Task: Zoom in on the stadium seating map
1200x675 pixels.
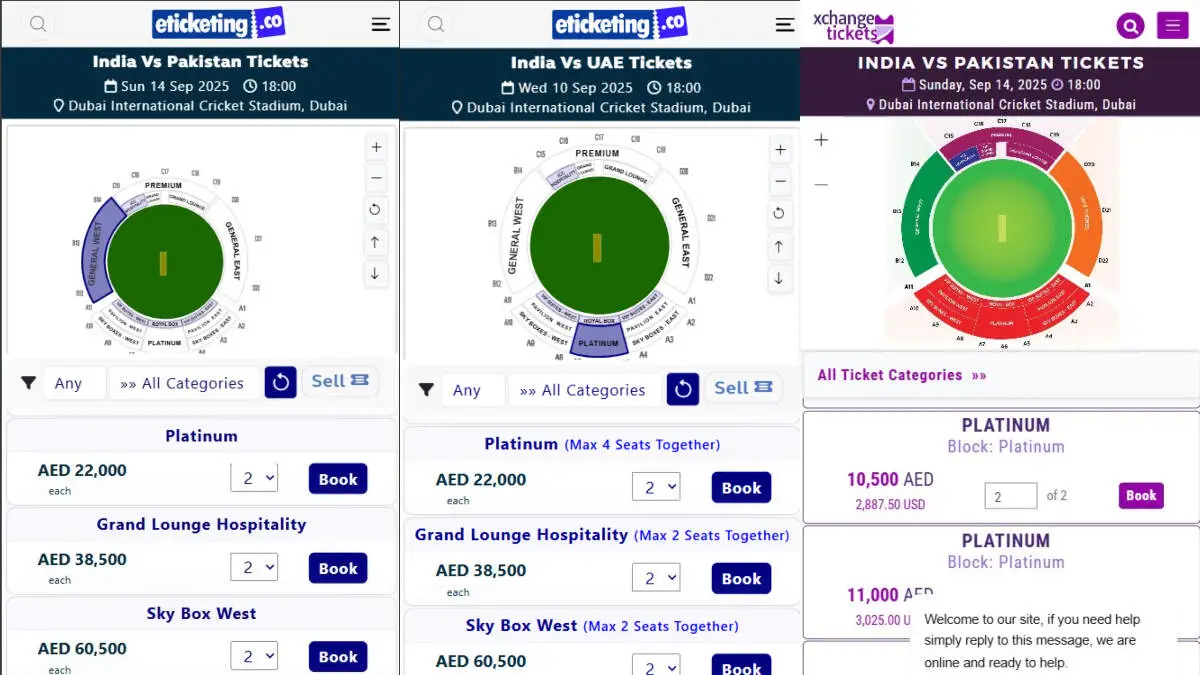Action: (376, 147)
